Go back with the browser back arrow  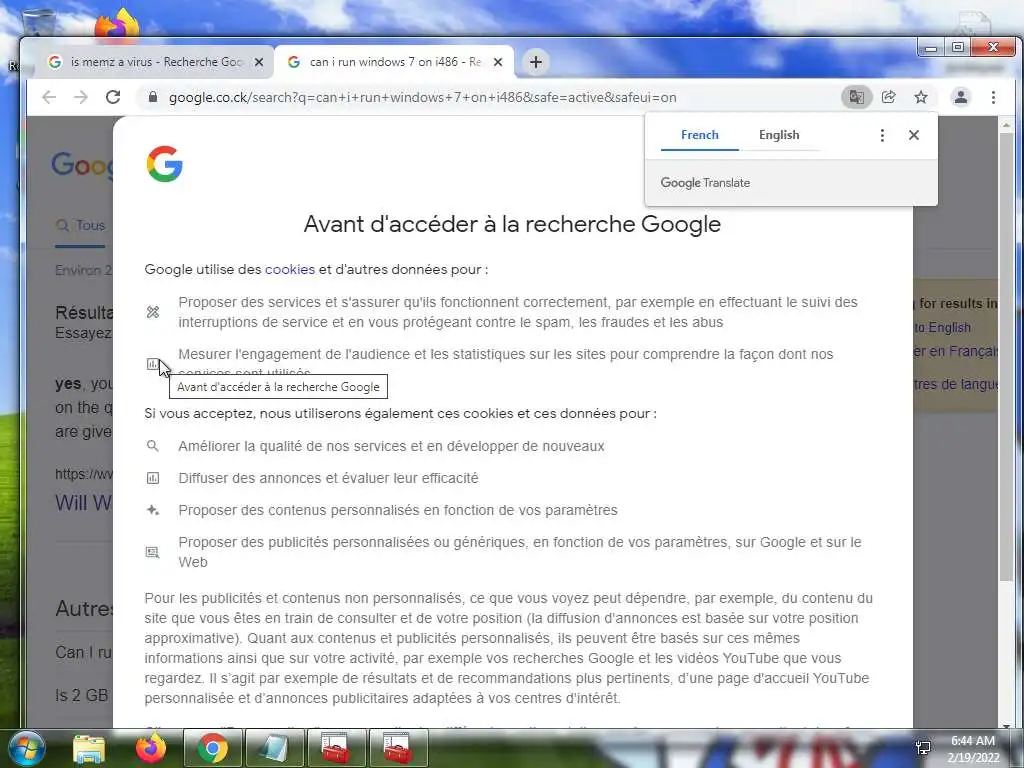49,97
